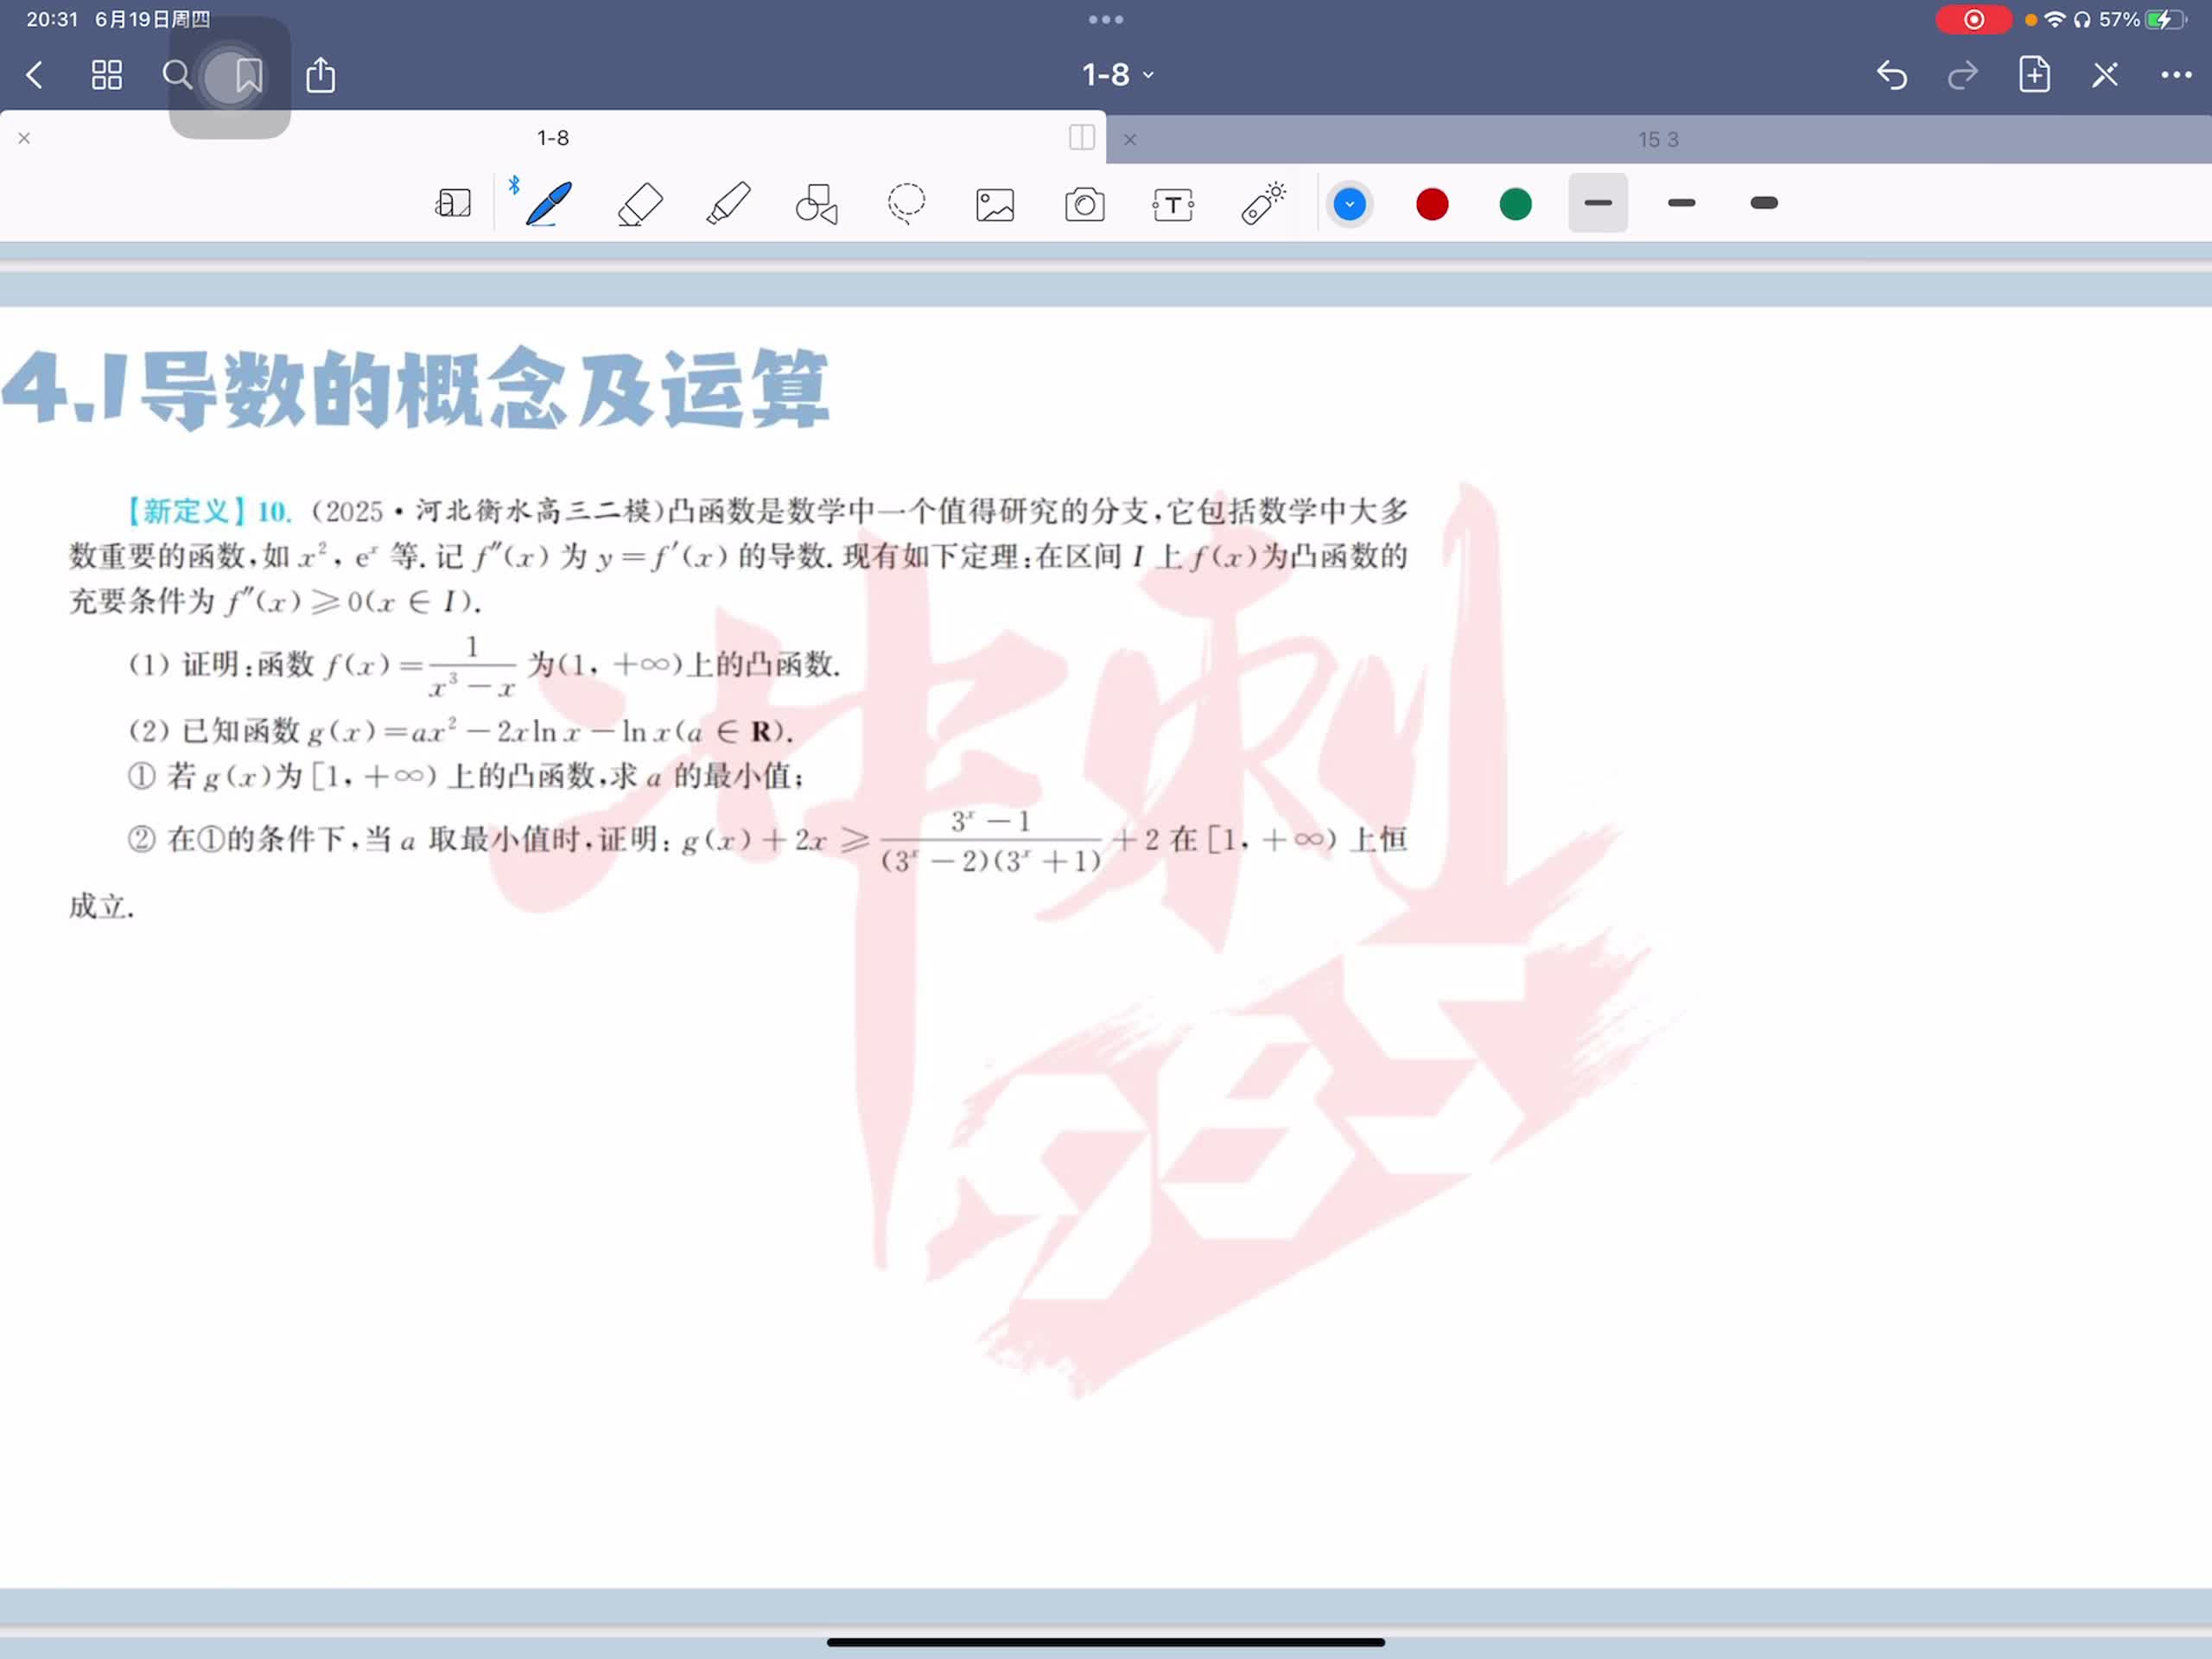Screen dimensions: 2212x1659
Task: Select the Pen tool
Action: [x=548, y=204]
